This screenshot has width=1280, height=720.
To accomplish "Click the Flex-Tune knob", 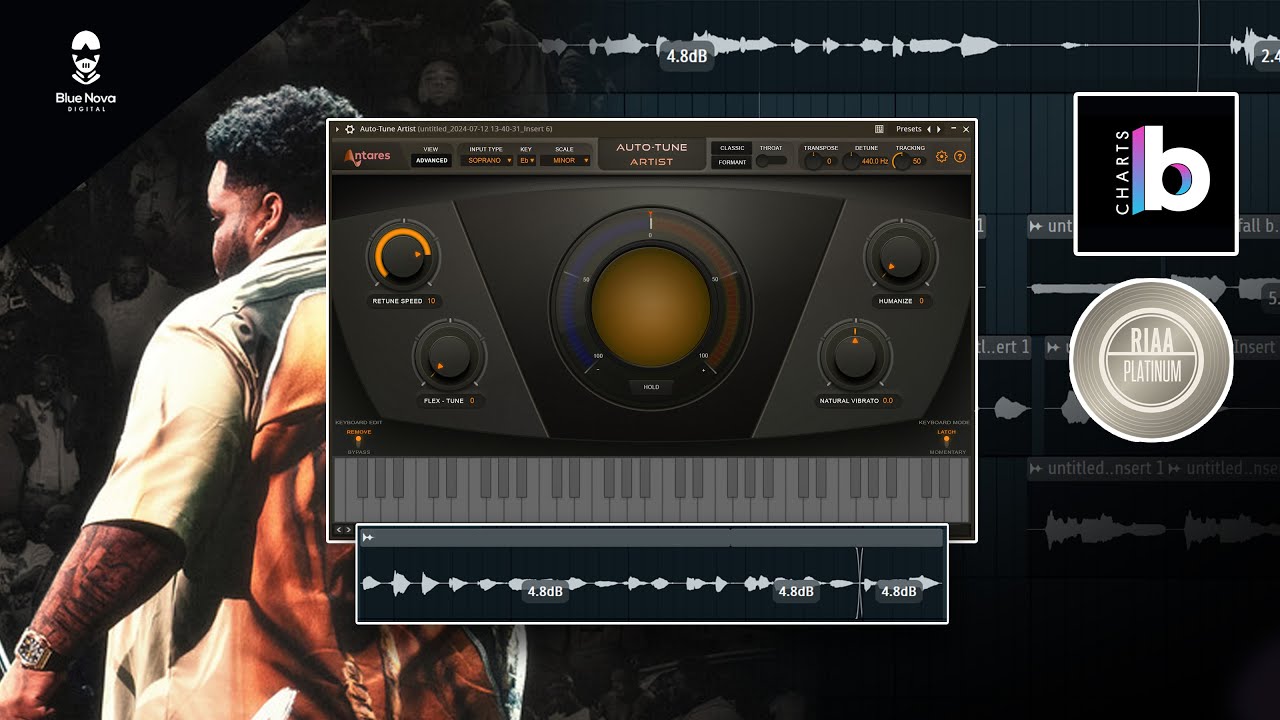I will [x=449, y=355].
